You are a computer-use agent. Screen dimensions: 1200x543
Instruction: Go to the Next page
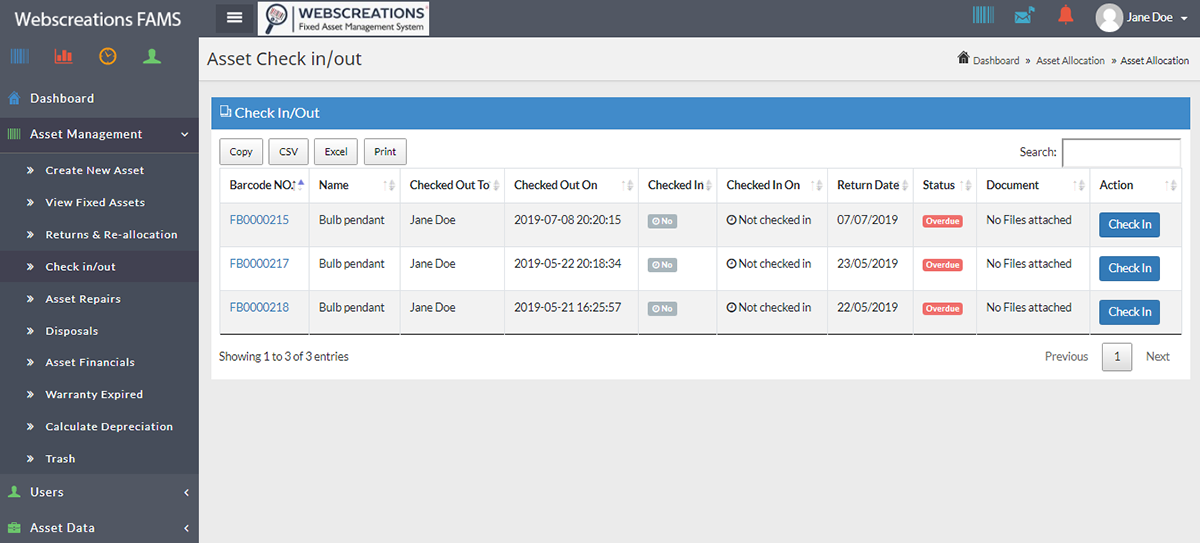click(1158, 357)
